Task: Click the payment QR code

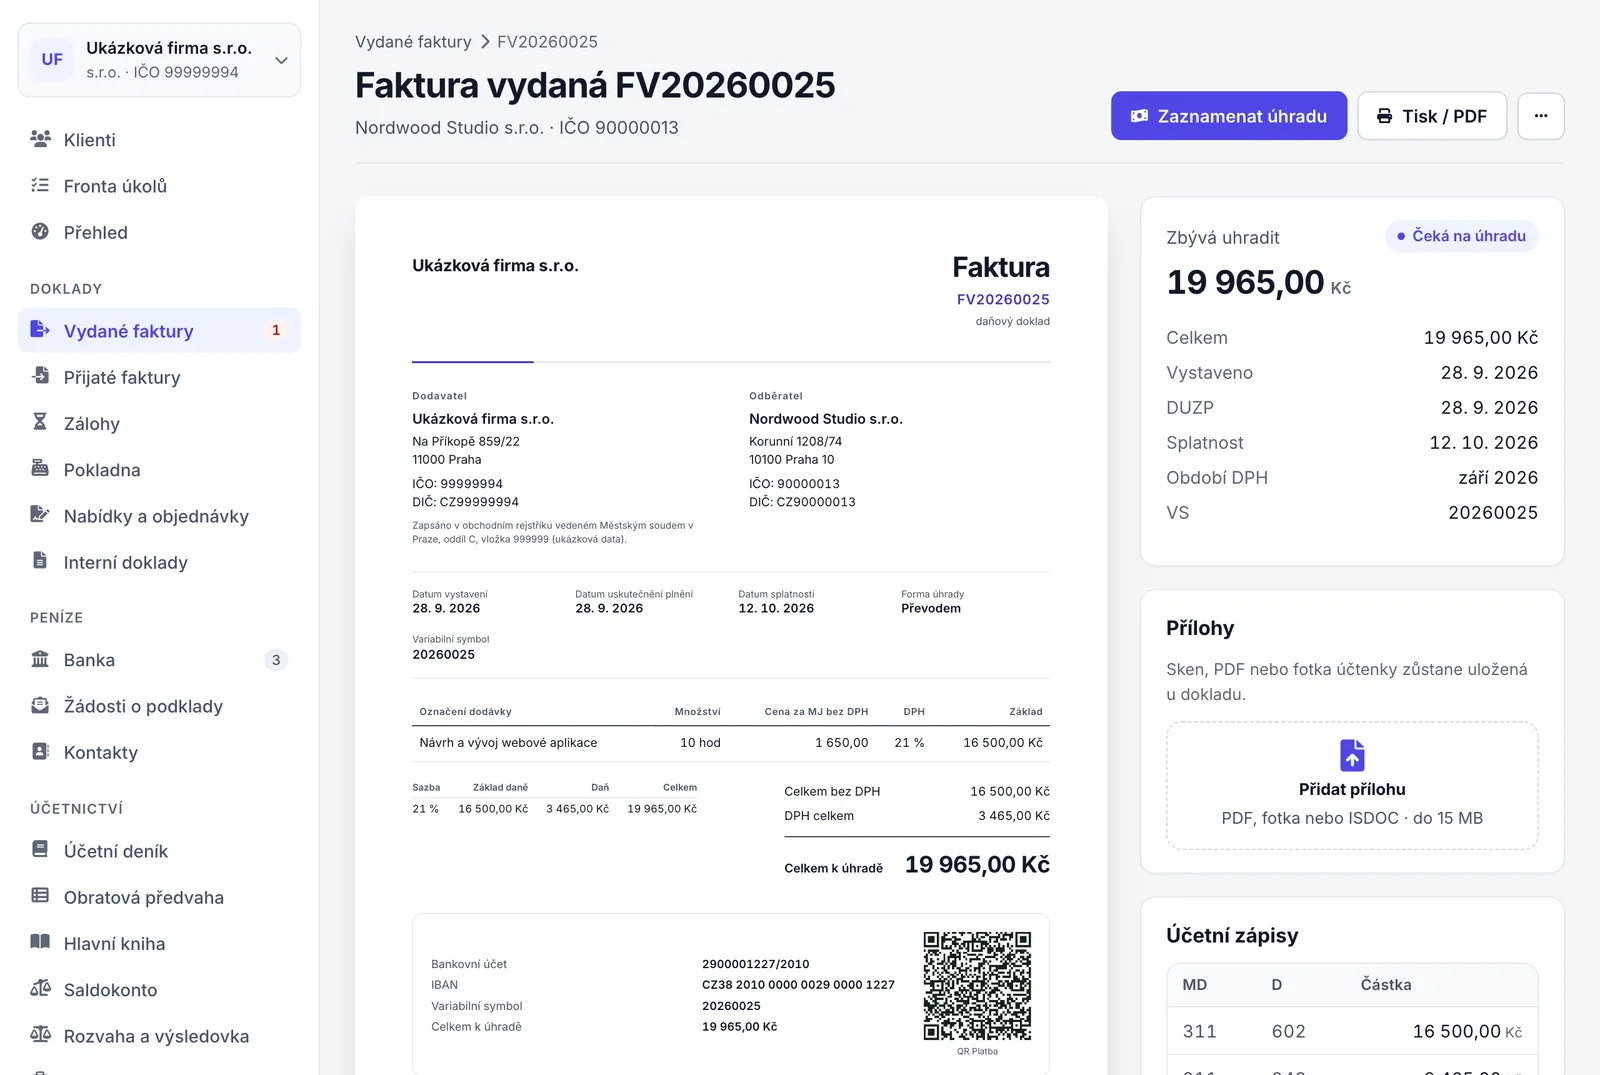Action: click(x=977, y=986)
